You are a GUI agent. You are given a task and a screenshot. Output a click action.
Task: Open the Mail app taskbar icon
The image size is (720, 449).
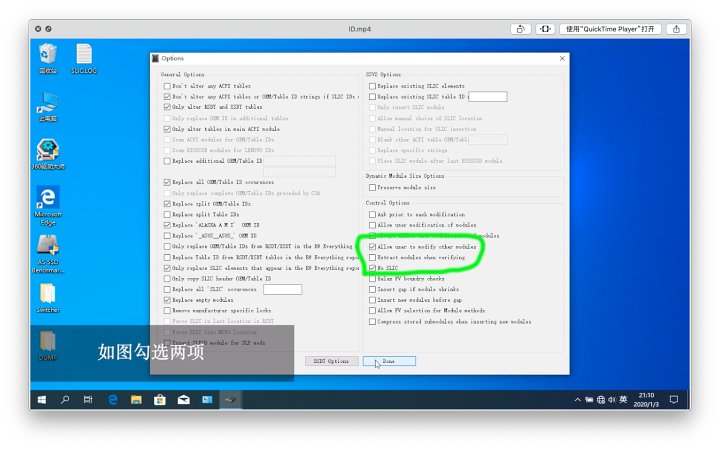click(184, 399)
